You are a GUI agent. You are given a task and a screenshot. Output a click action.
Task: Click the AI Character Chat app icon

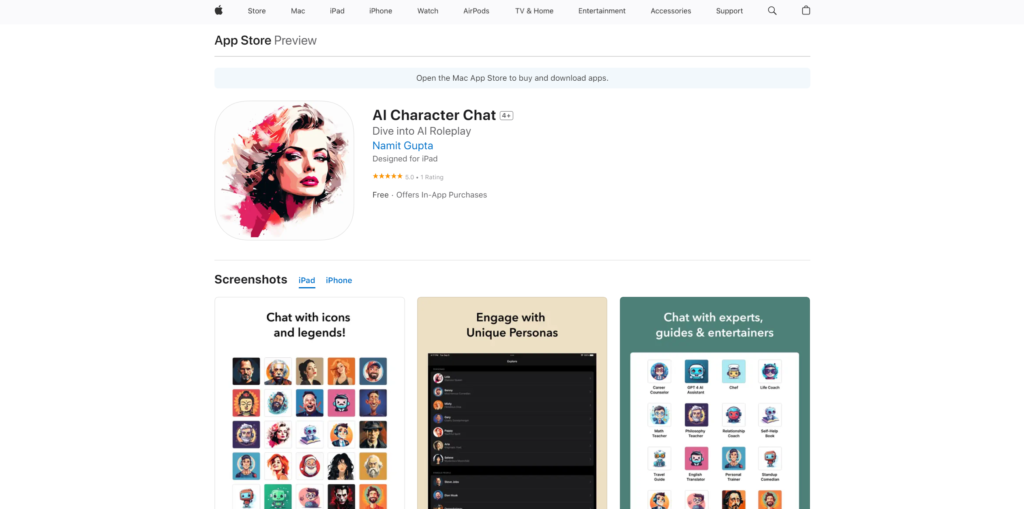point(284,170)
